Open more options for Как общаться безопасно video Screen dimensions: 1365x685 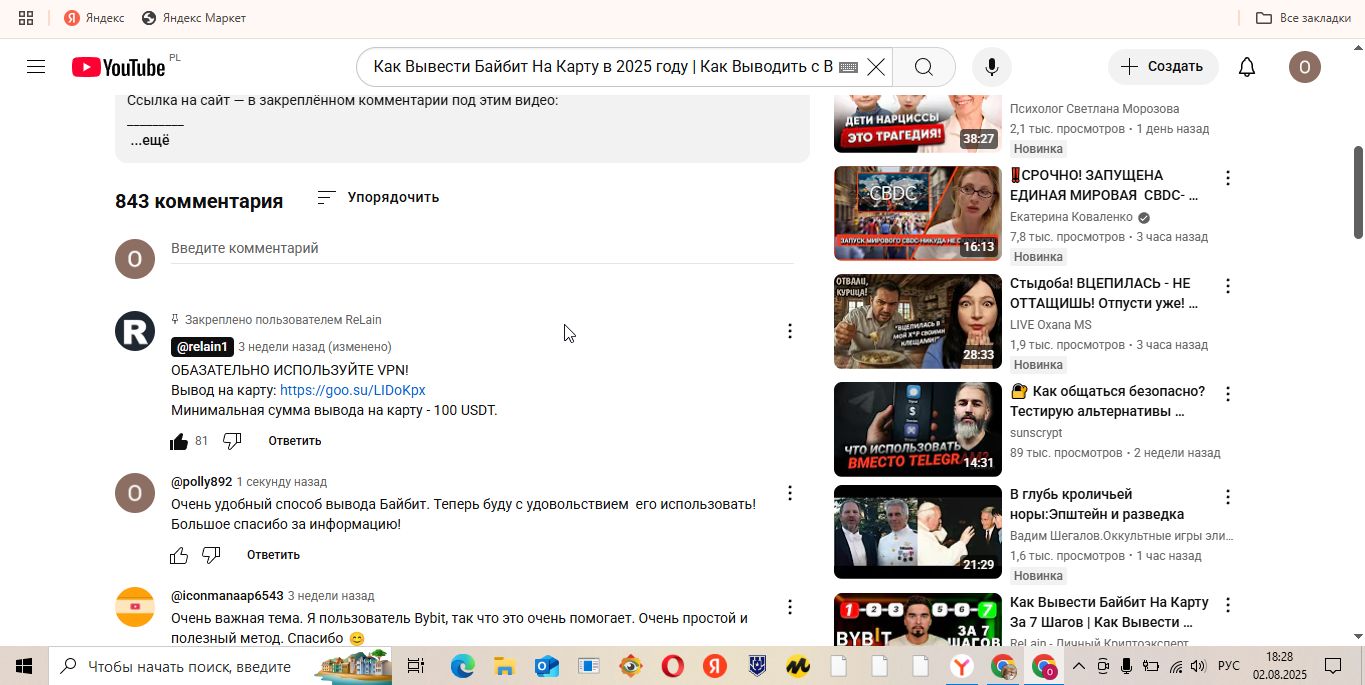click(x=1228, y=394)
